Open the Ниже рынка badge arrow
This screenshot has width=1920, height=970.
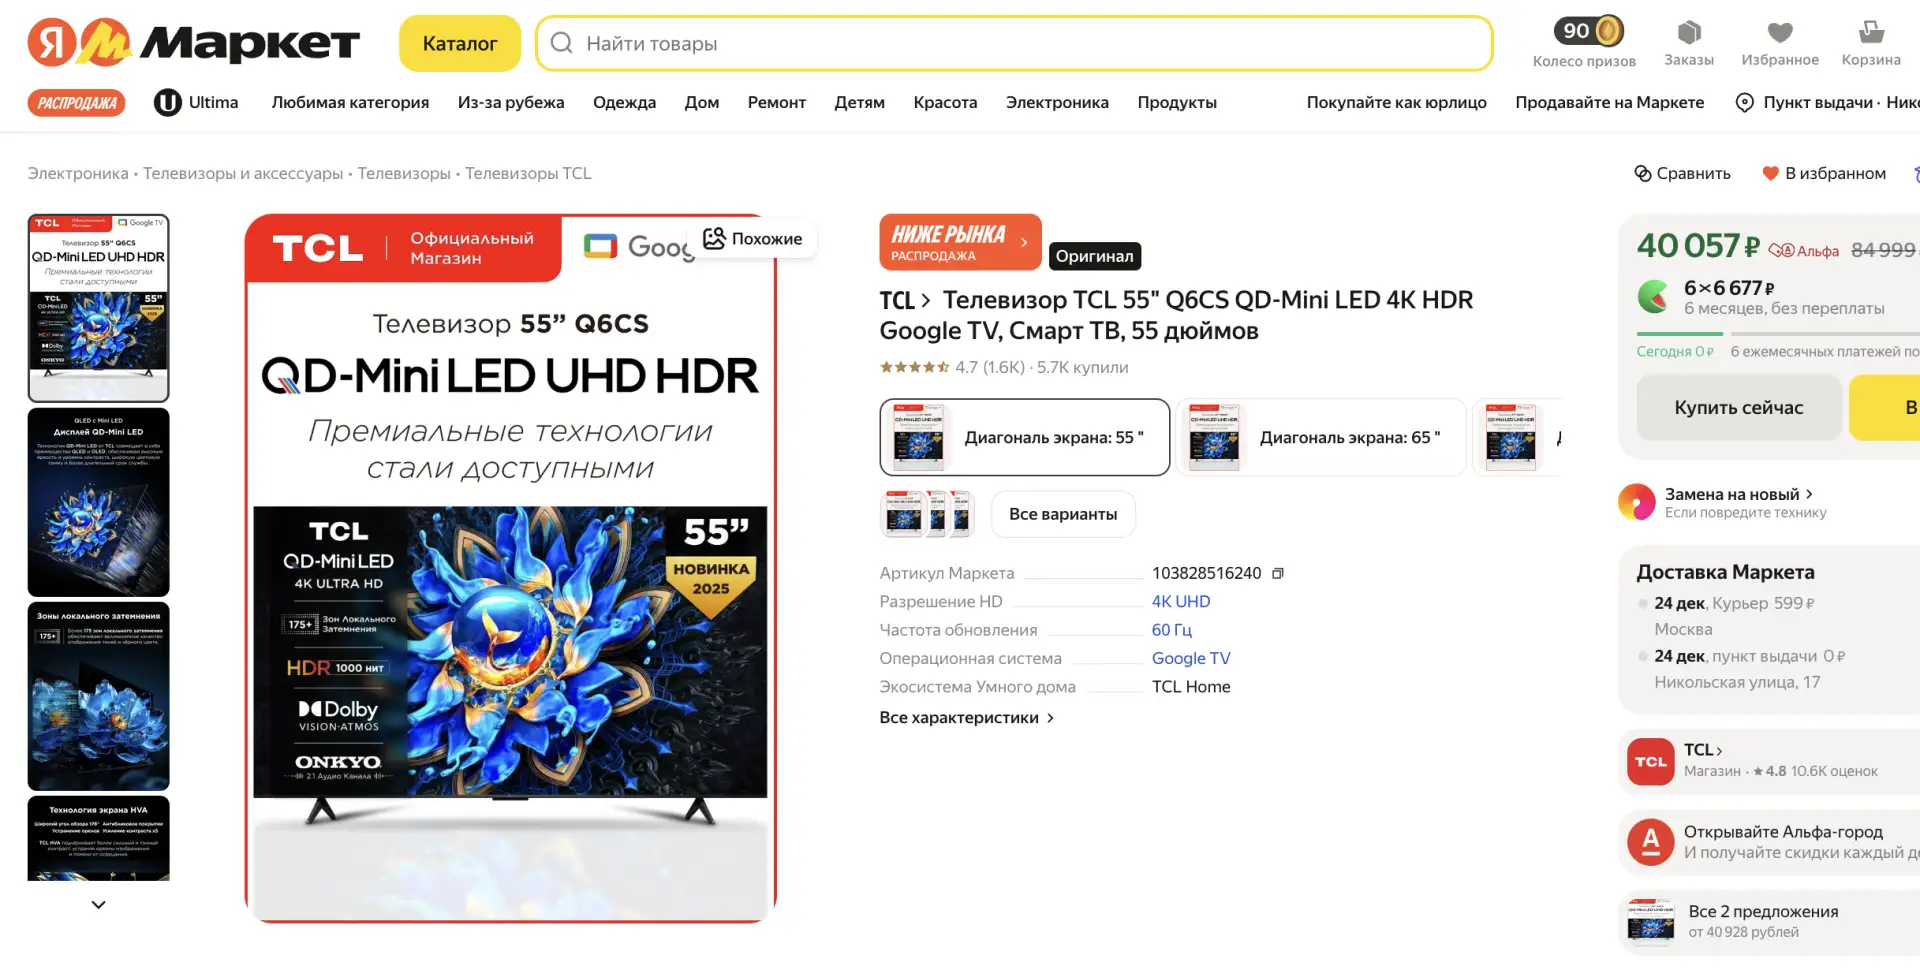coord(1024,242)
